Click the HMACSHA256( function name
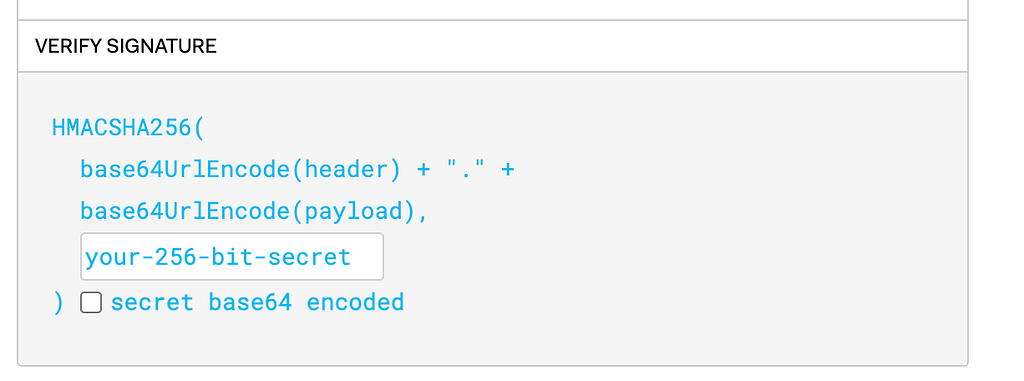The height and width of the screenshot is (381, 1024). (129, 127)
